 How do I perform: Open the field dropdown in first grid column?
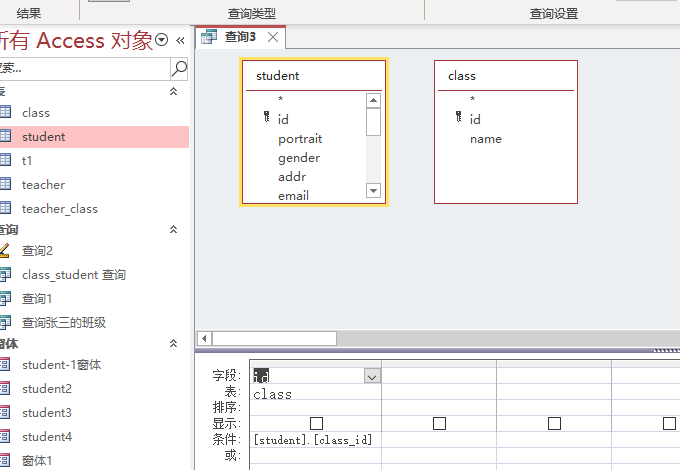point(372,376)
